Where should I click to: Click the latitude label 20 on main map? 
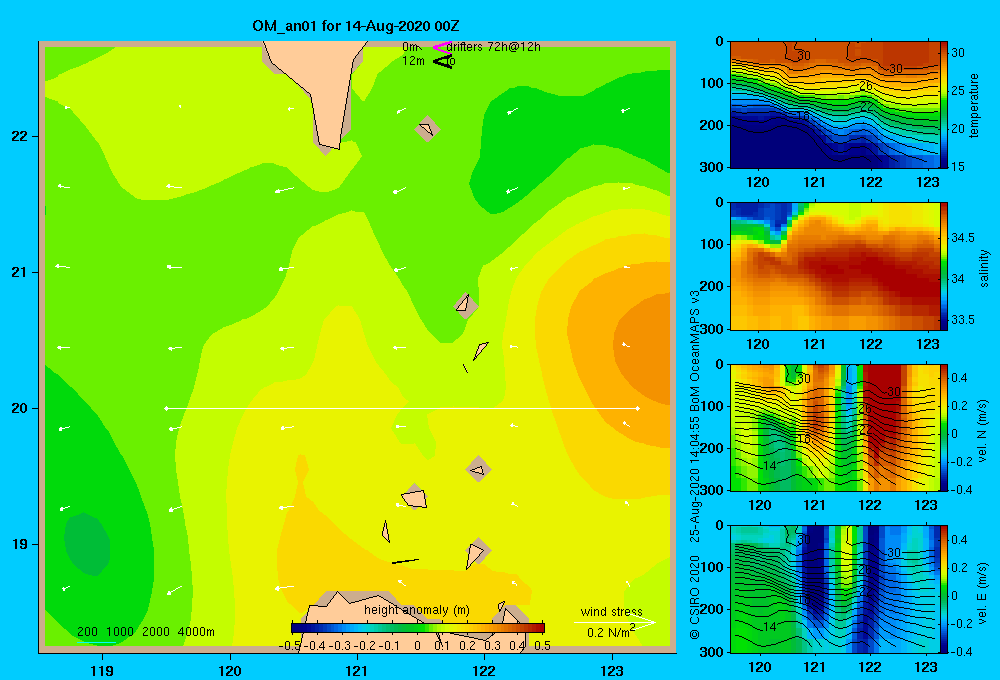pyautogui.click(x=20, y=408)
